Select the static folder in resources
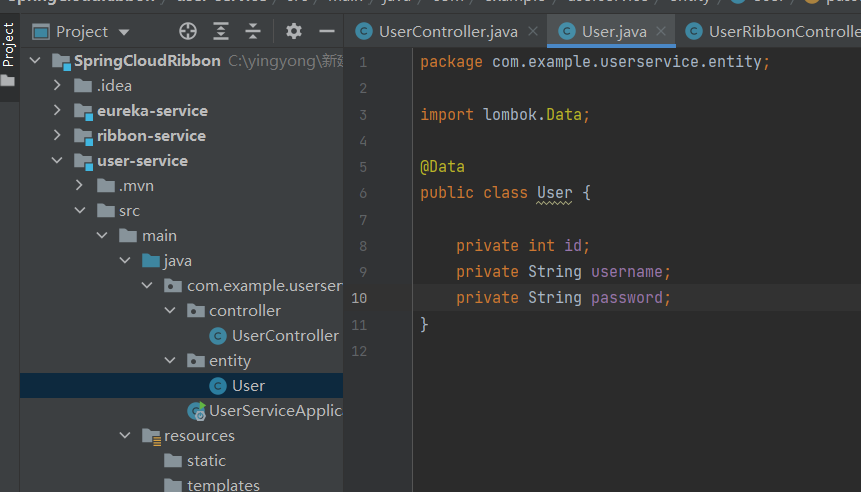This screenshot has height=492, width=861. [206, 461]
